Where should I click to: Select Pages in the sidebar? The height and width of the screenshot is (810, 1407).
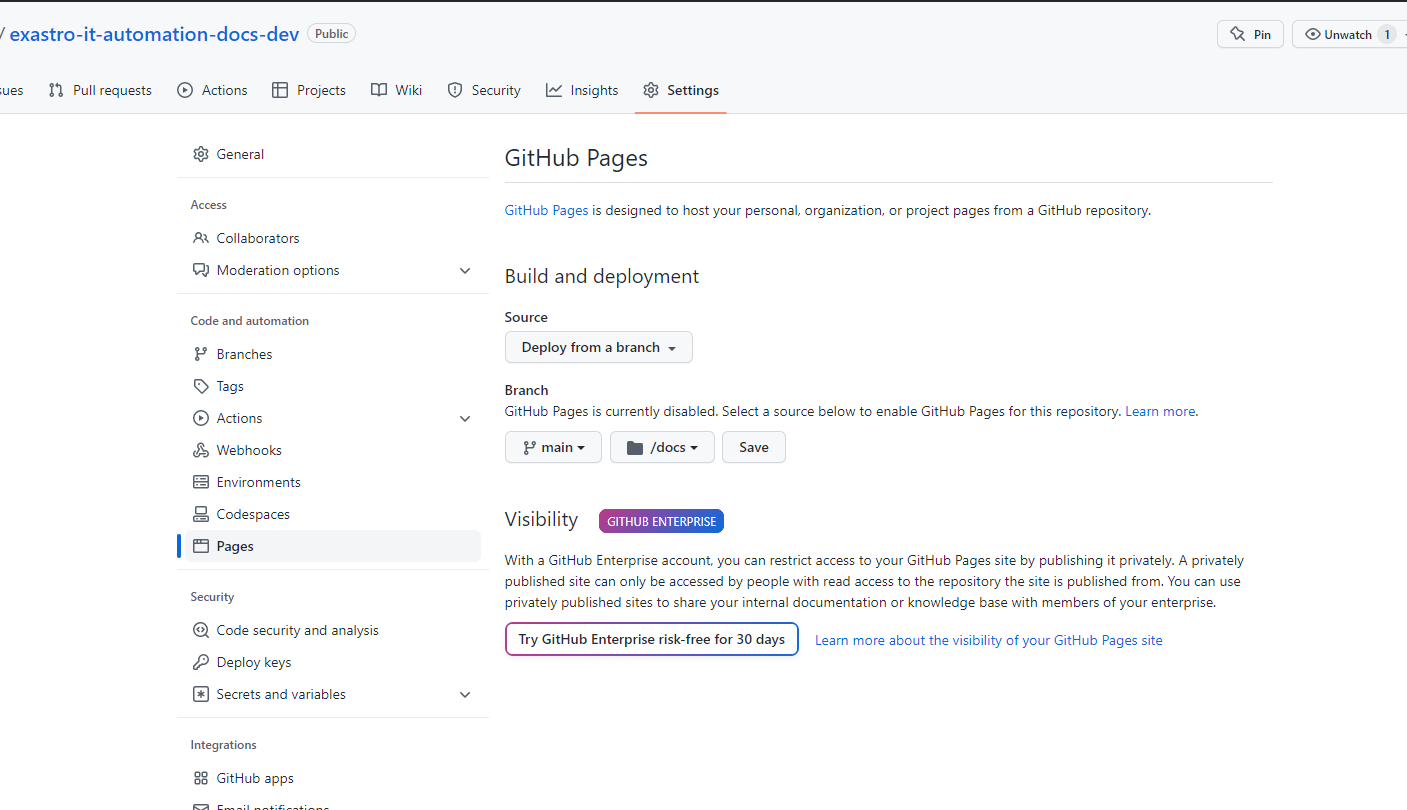tap(233, 546)
